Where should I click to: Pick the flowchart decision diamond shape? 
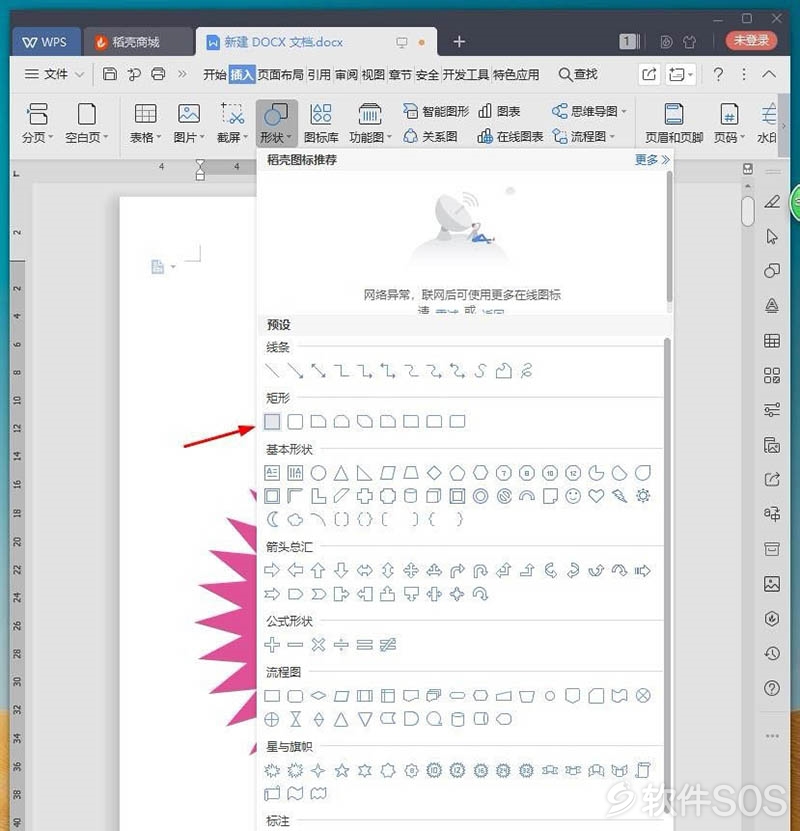(318, 695)
